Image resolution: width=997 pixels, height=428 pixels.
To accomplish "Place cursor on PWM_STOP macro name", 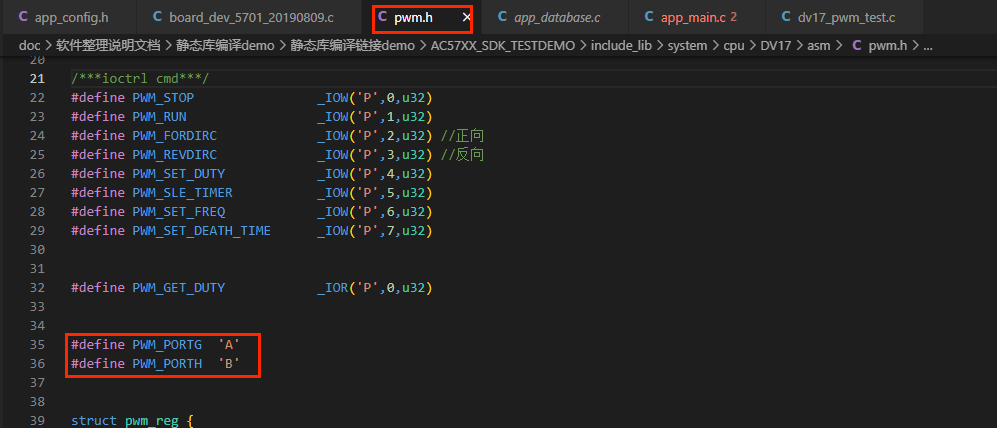I will click(x=163, y=98).
